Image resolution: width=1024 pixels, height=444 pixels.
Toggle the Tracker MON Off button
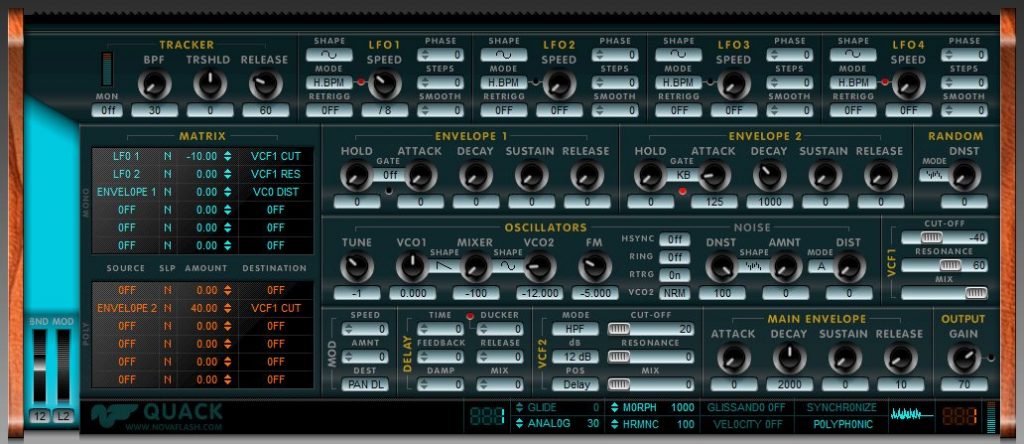106,110
